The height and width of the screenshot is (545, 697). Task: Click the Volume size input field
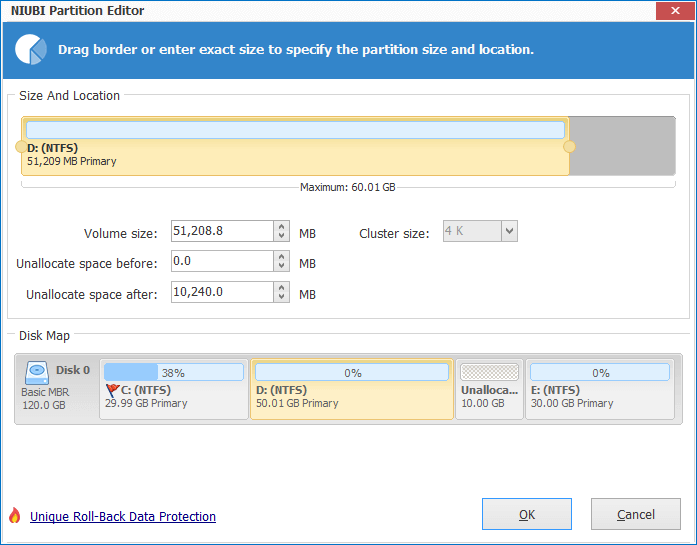[x=222, y=231]
